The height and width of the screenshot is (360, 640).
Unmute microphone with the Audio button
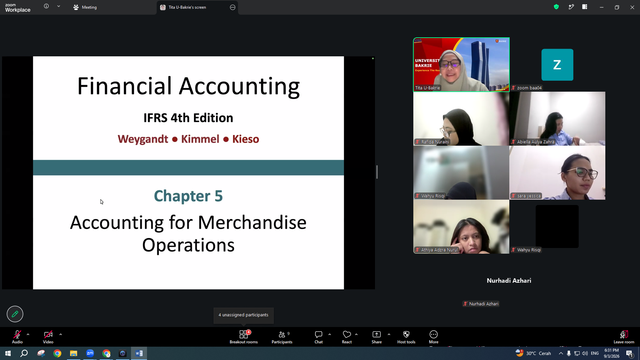tap(17, 337)
